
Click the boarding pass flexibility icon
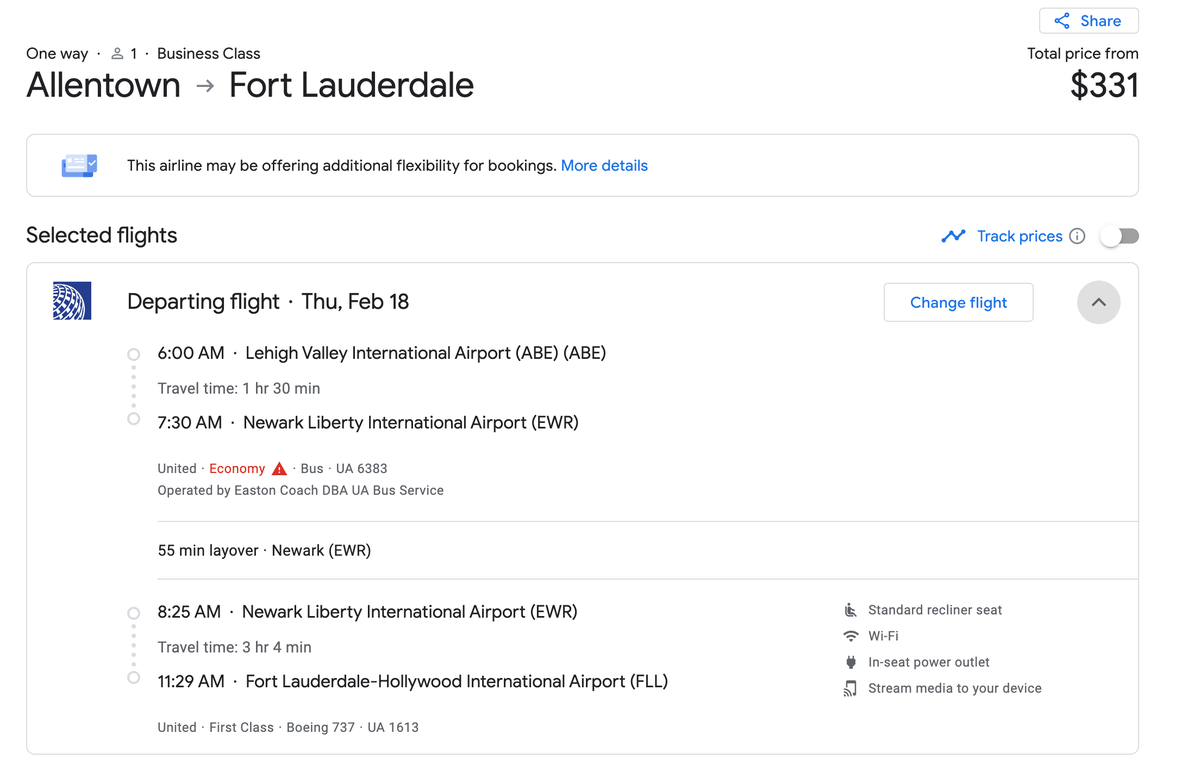pyautogui.click(x=78, y=165)
